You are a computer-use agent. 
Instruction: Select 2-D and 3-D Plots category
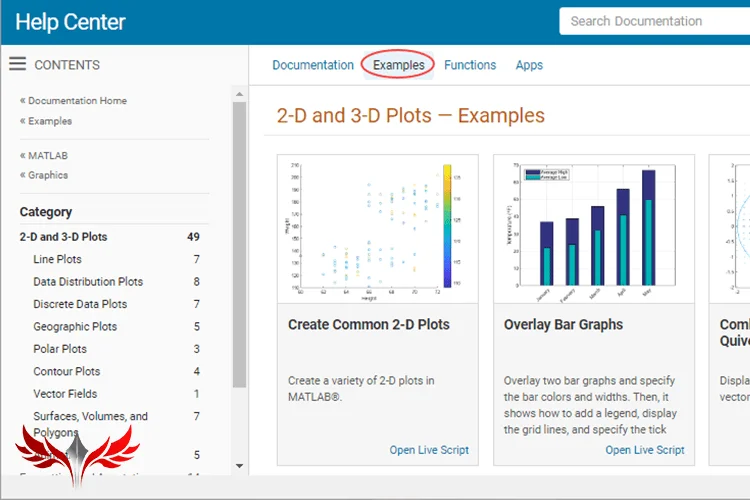[63, 237]
